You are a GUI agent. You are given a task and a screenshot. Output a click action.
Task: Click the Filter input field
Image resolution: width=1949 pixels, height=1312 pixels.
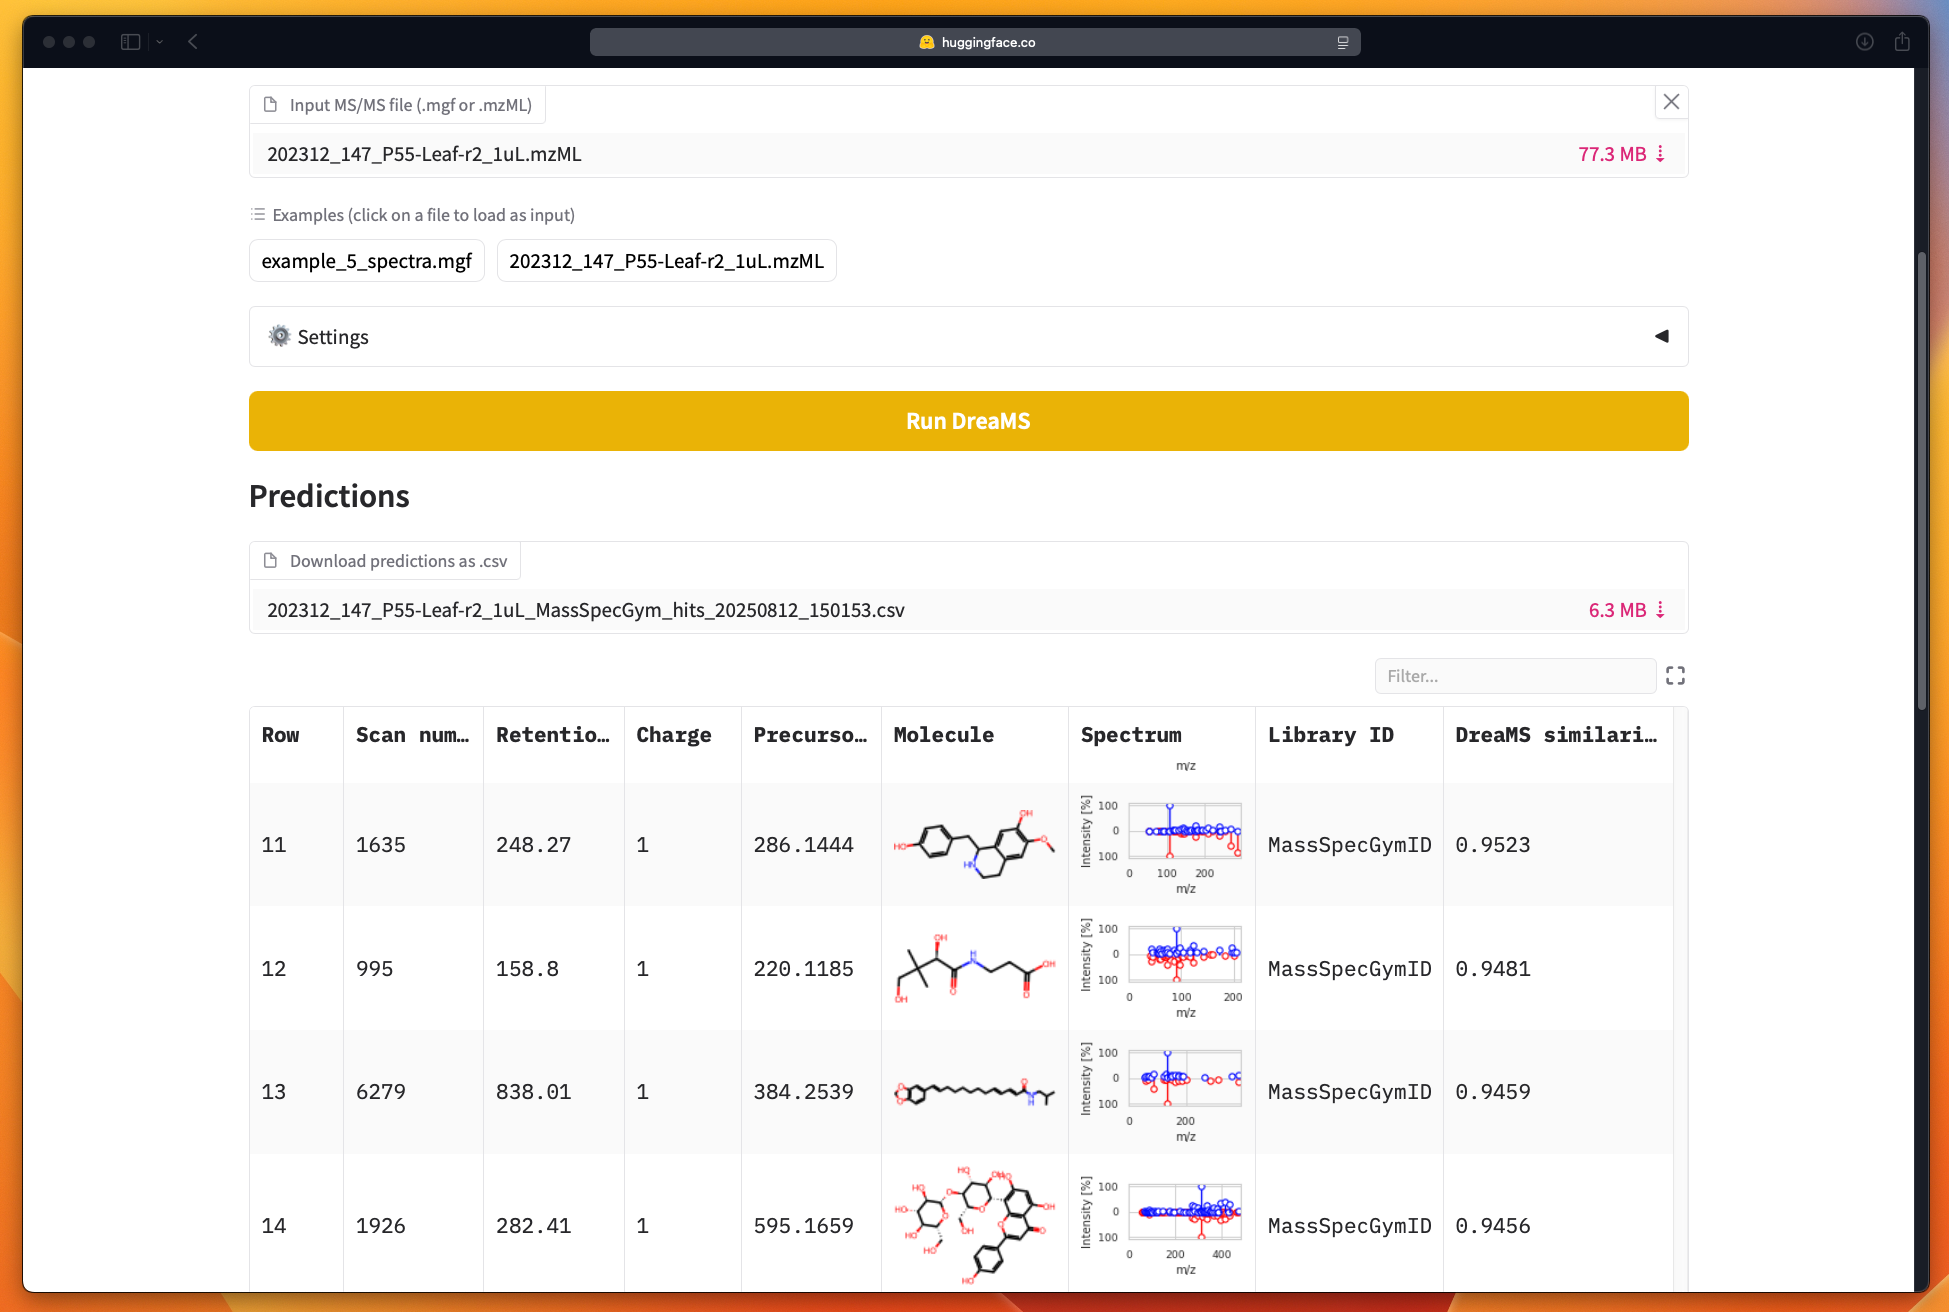pos(1514,676)
